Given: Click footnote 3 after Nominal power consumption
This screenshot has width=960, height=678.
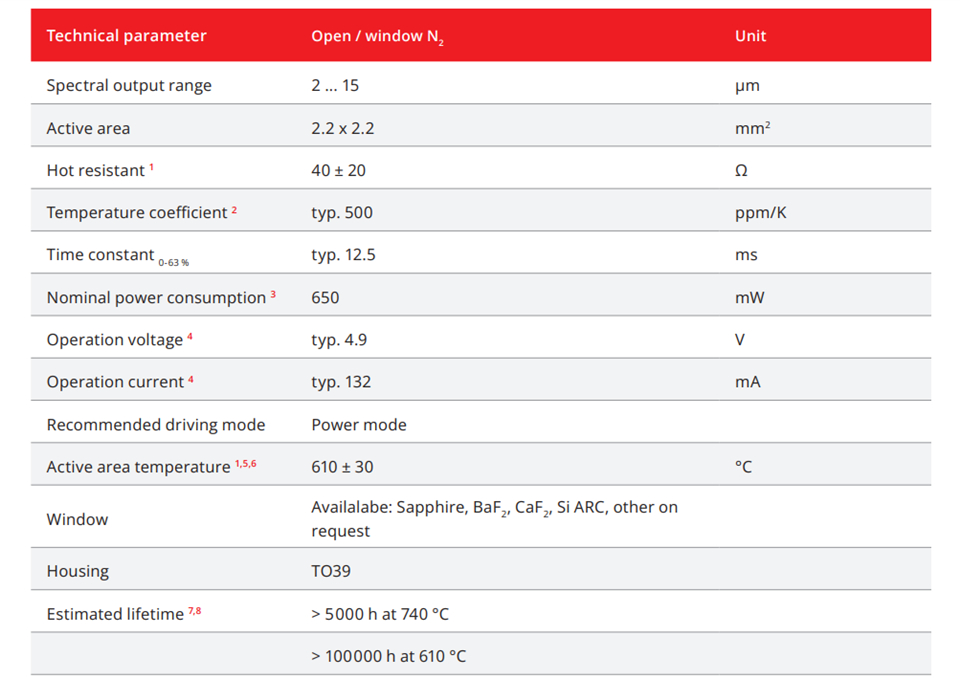Looking at the screenshot, I should (273, 294).
